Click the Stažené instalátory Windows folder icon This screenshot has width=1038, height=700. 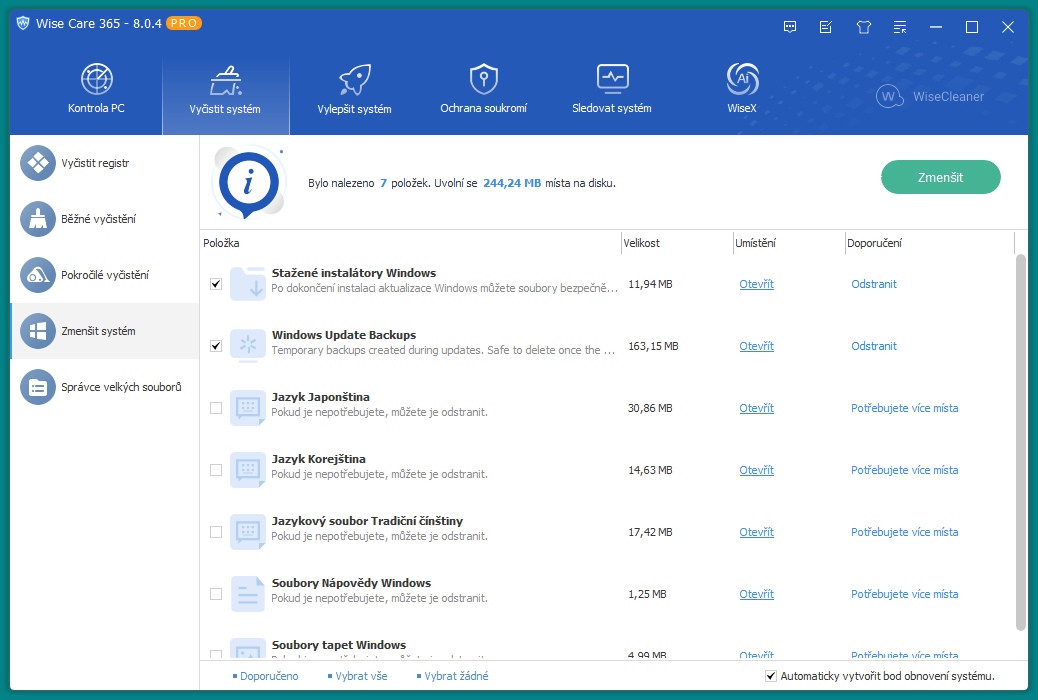248,283
